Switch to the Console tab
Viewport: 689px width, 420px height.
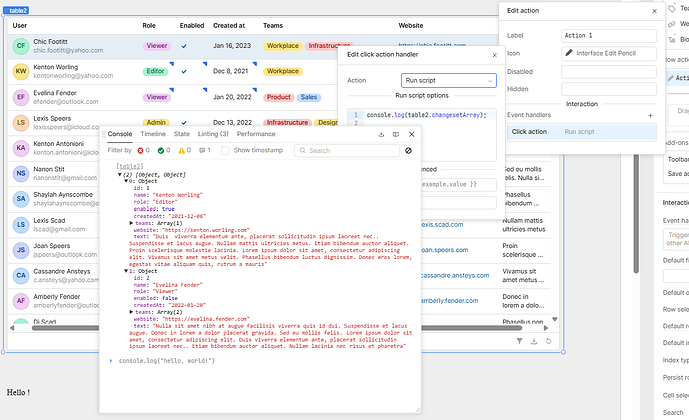point(120,134)
